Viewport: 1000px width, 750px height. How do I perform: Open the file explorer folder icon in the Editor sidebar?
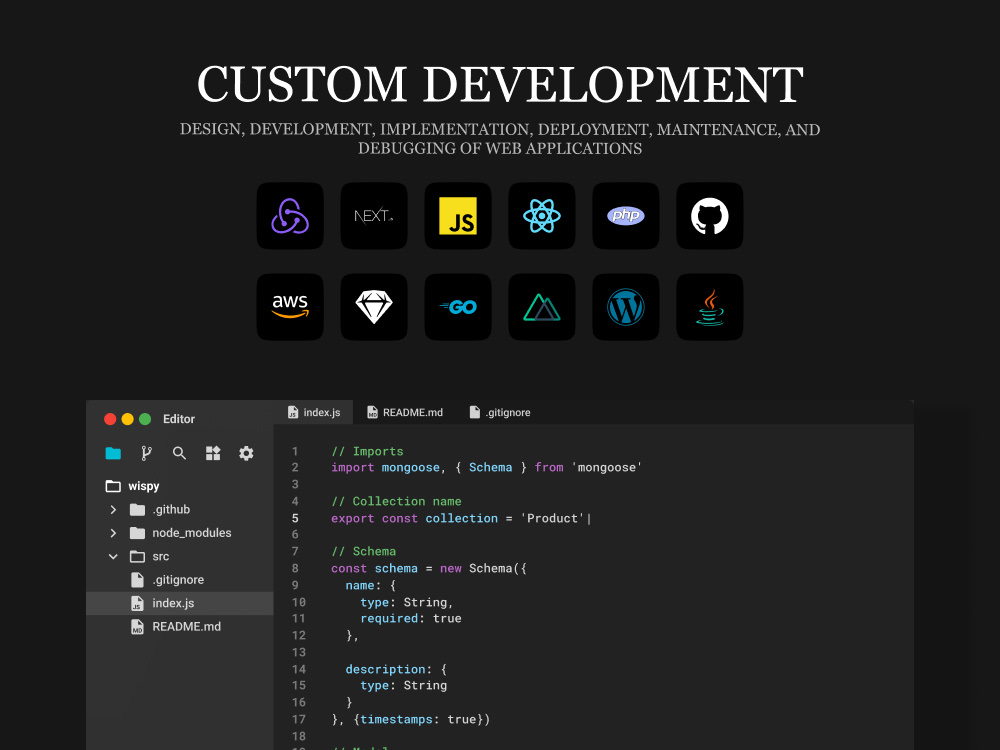[x=113, y=453]
